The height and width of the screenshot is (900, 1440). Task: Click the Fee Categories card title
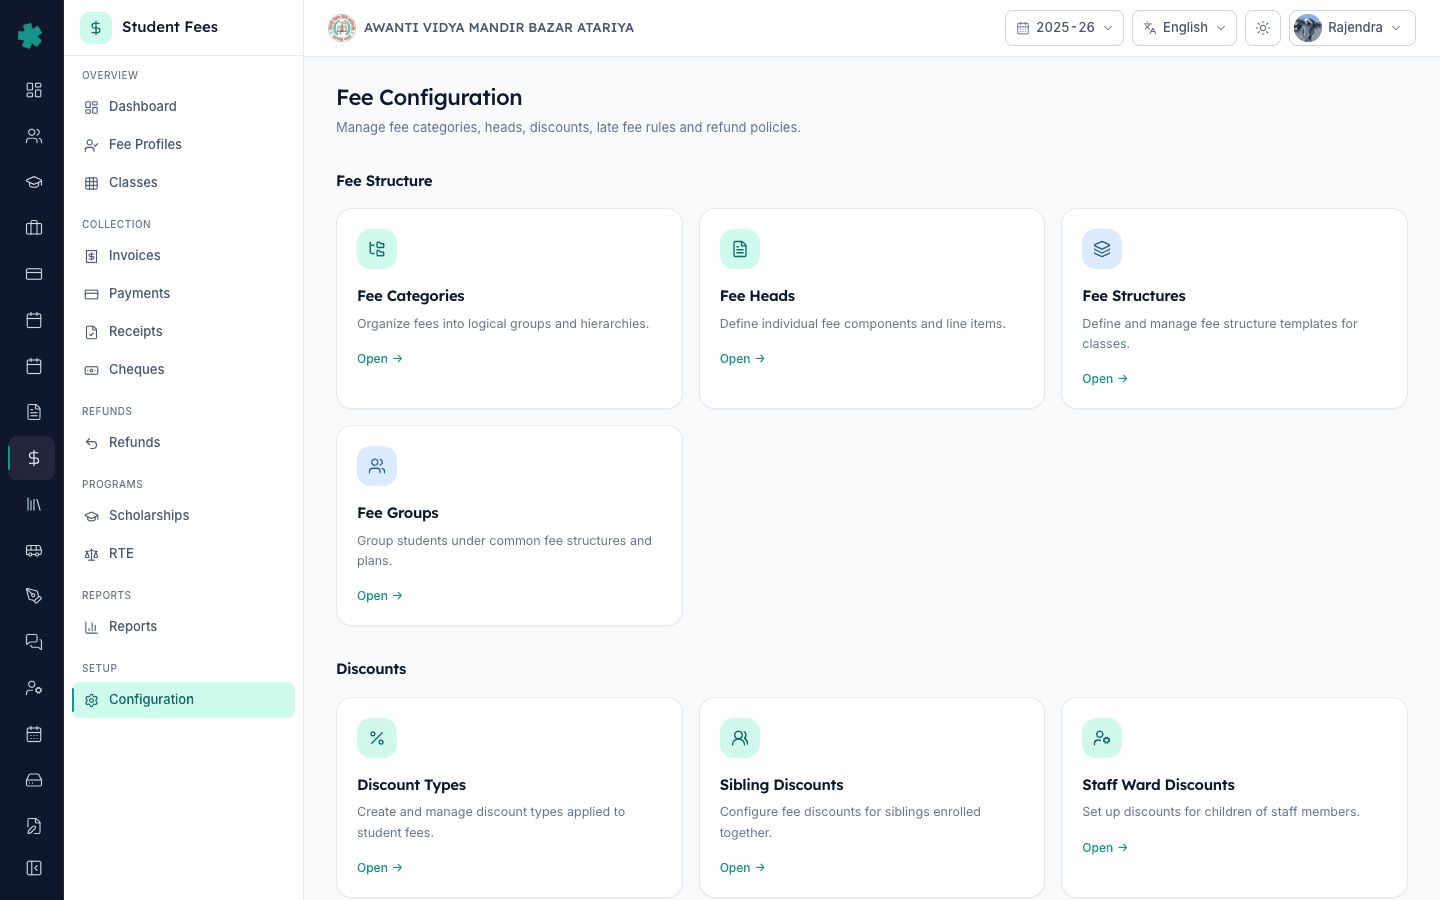pyautogui.click(x=411, y=296)
